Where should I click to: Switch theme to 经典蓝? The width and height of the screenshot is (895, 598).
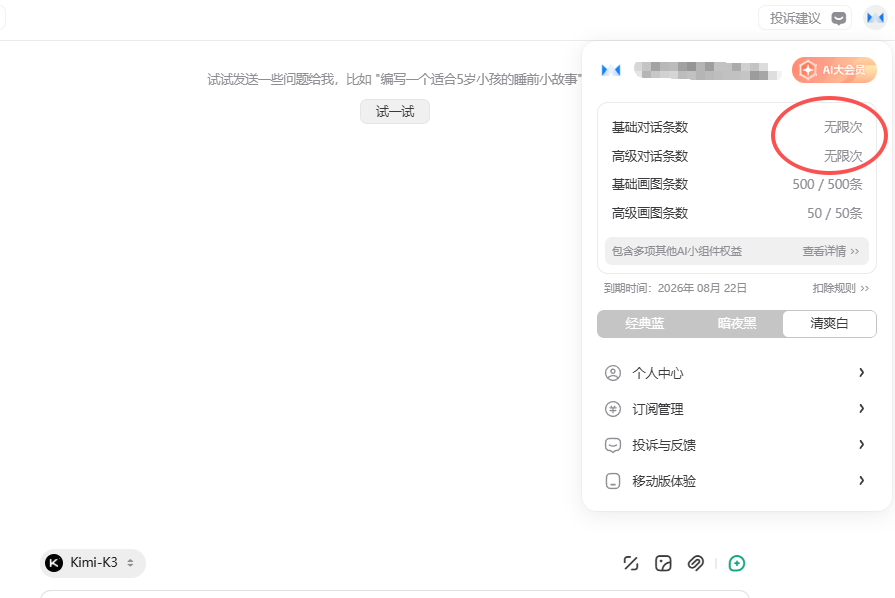click(644, 324)
